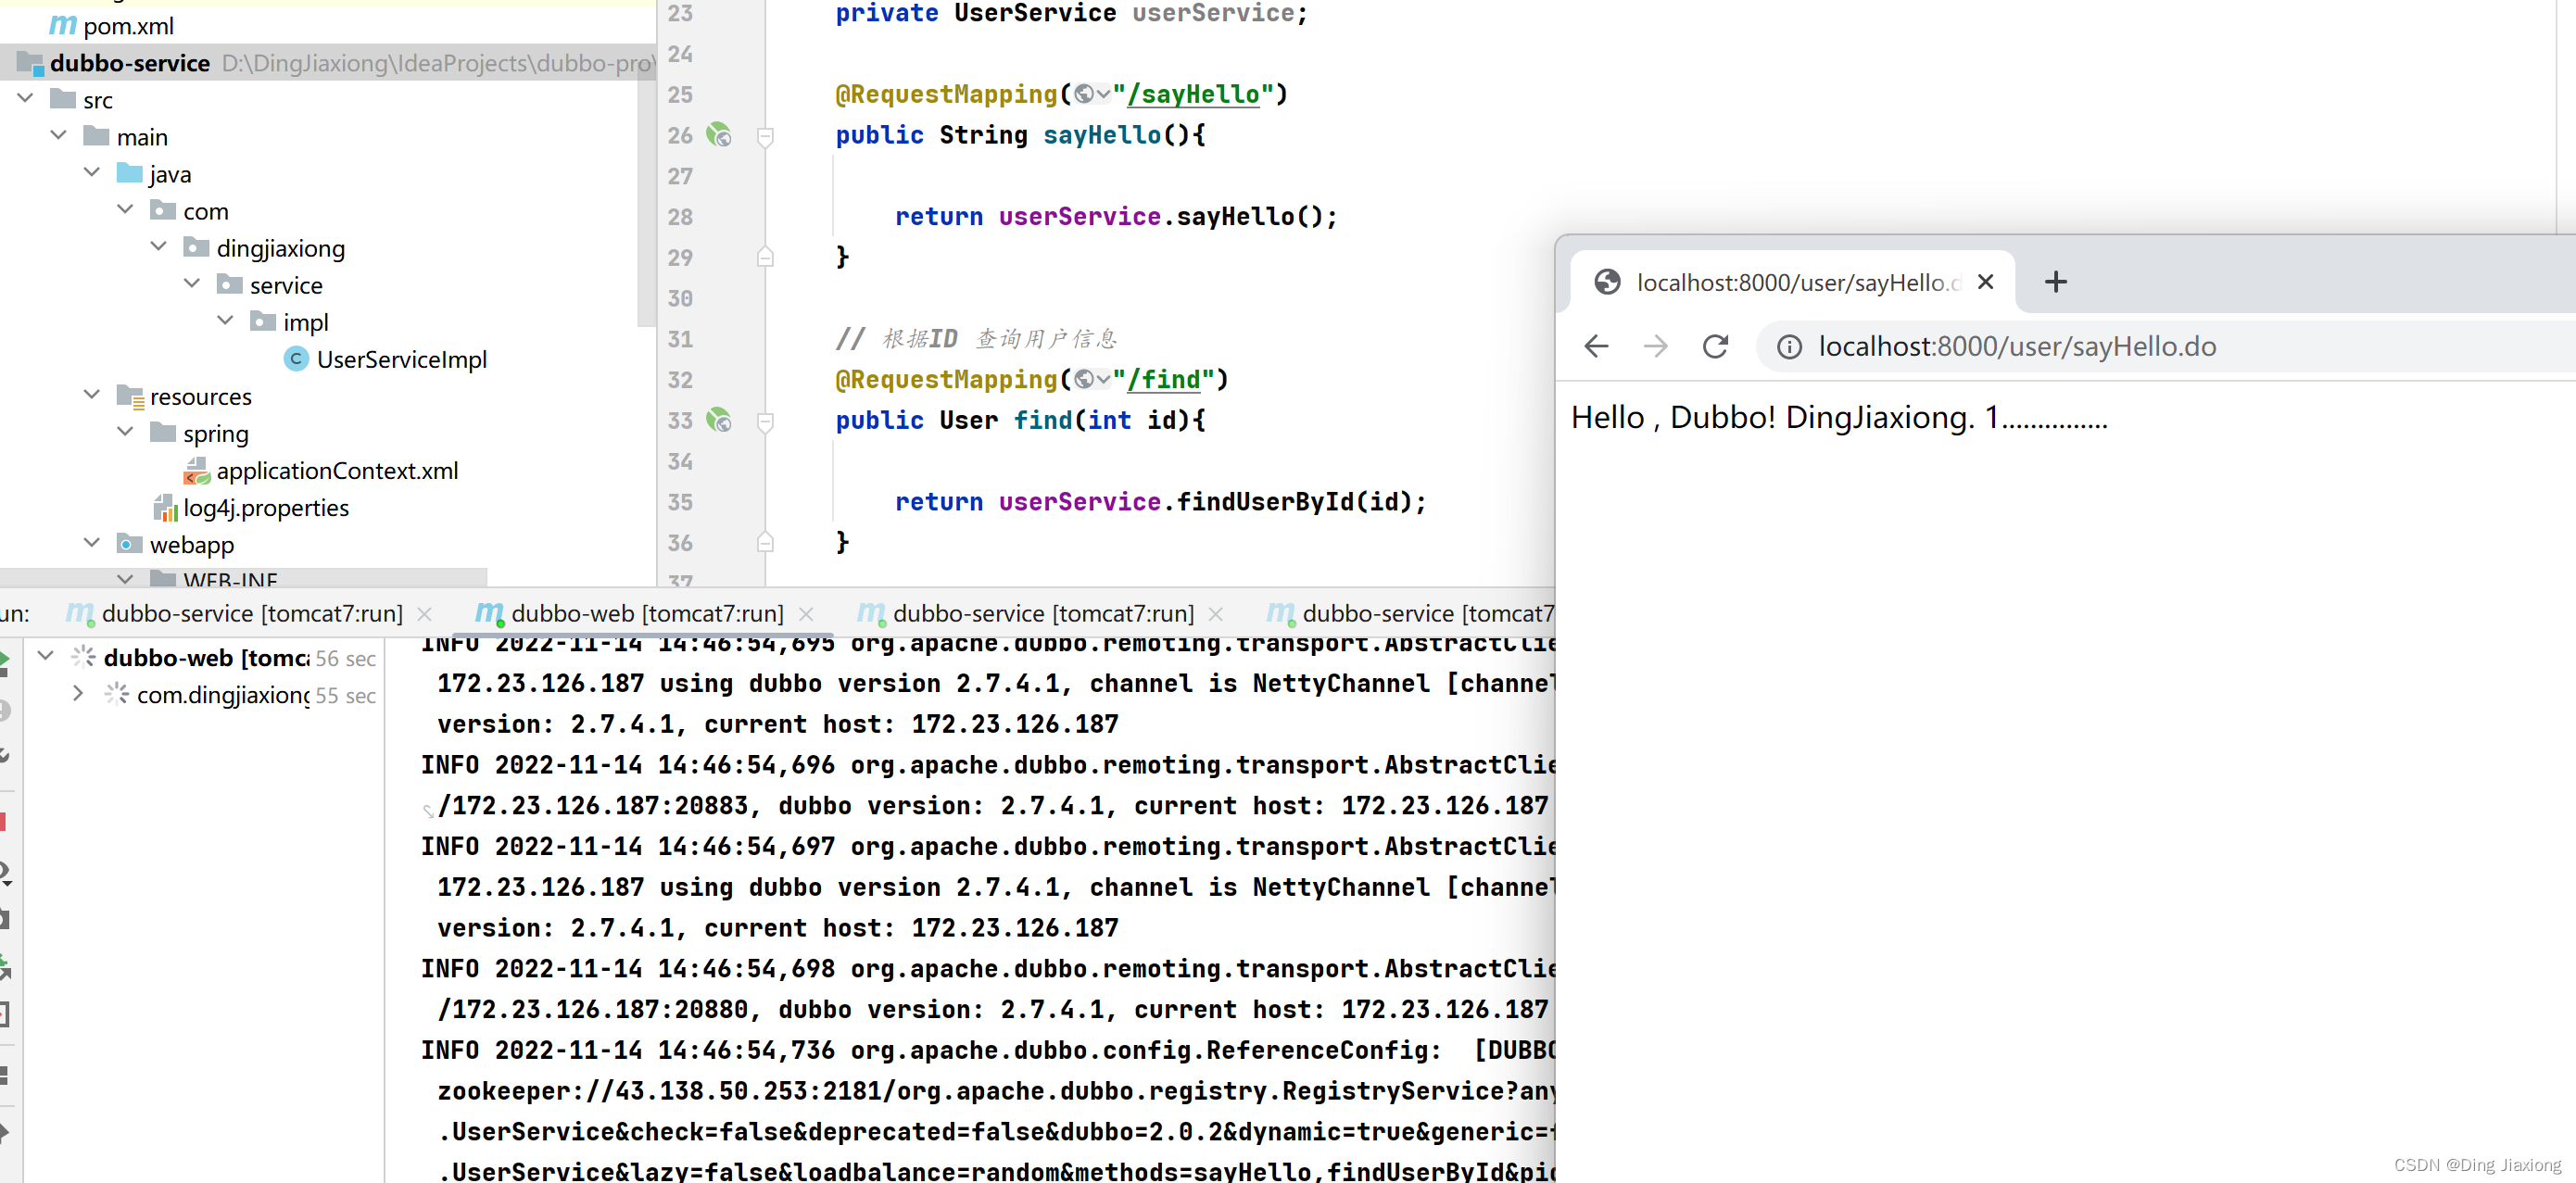Click the red stop run icon
This screenshot has height=1183, width=2576.
coord(3,822)
